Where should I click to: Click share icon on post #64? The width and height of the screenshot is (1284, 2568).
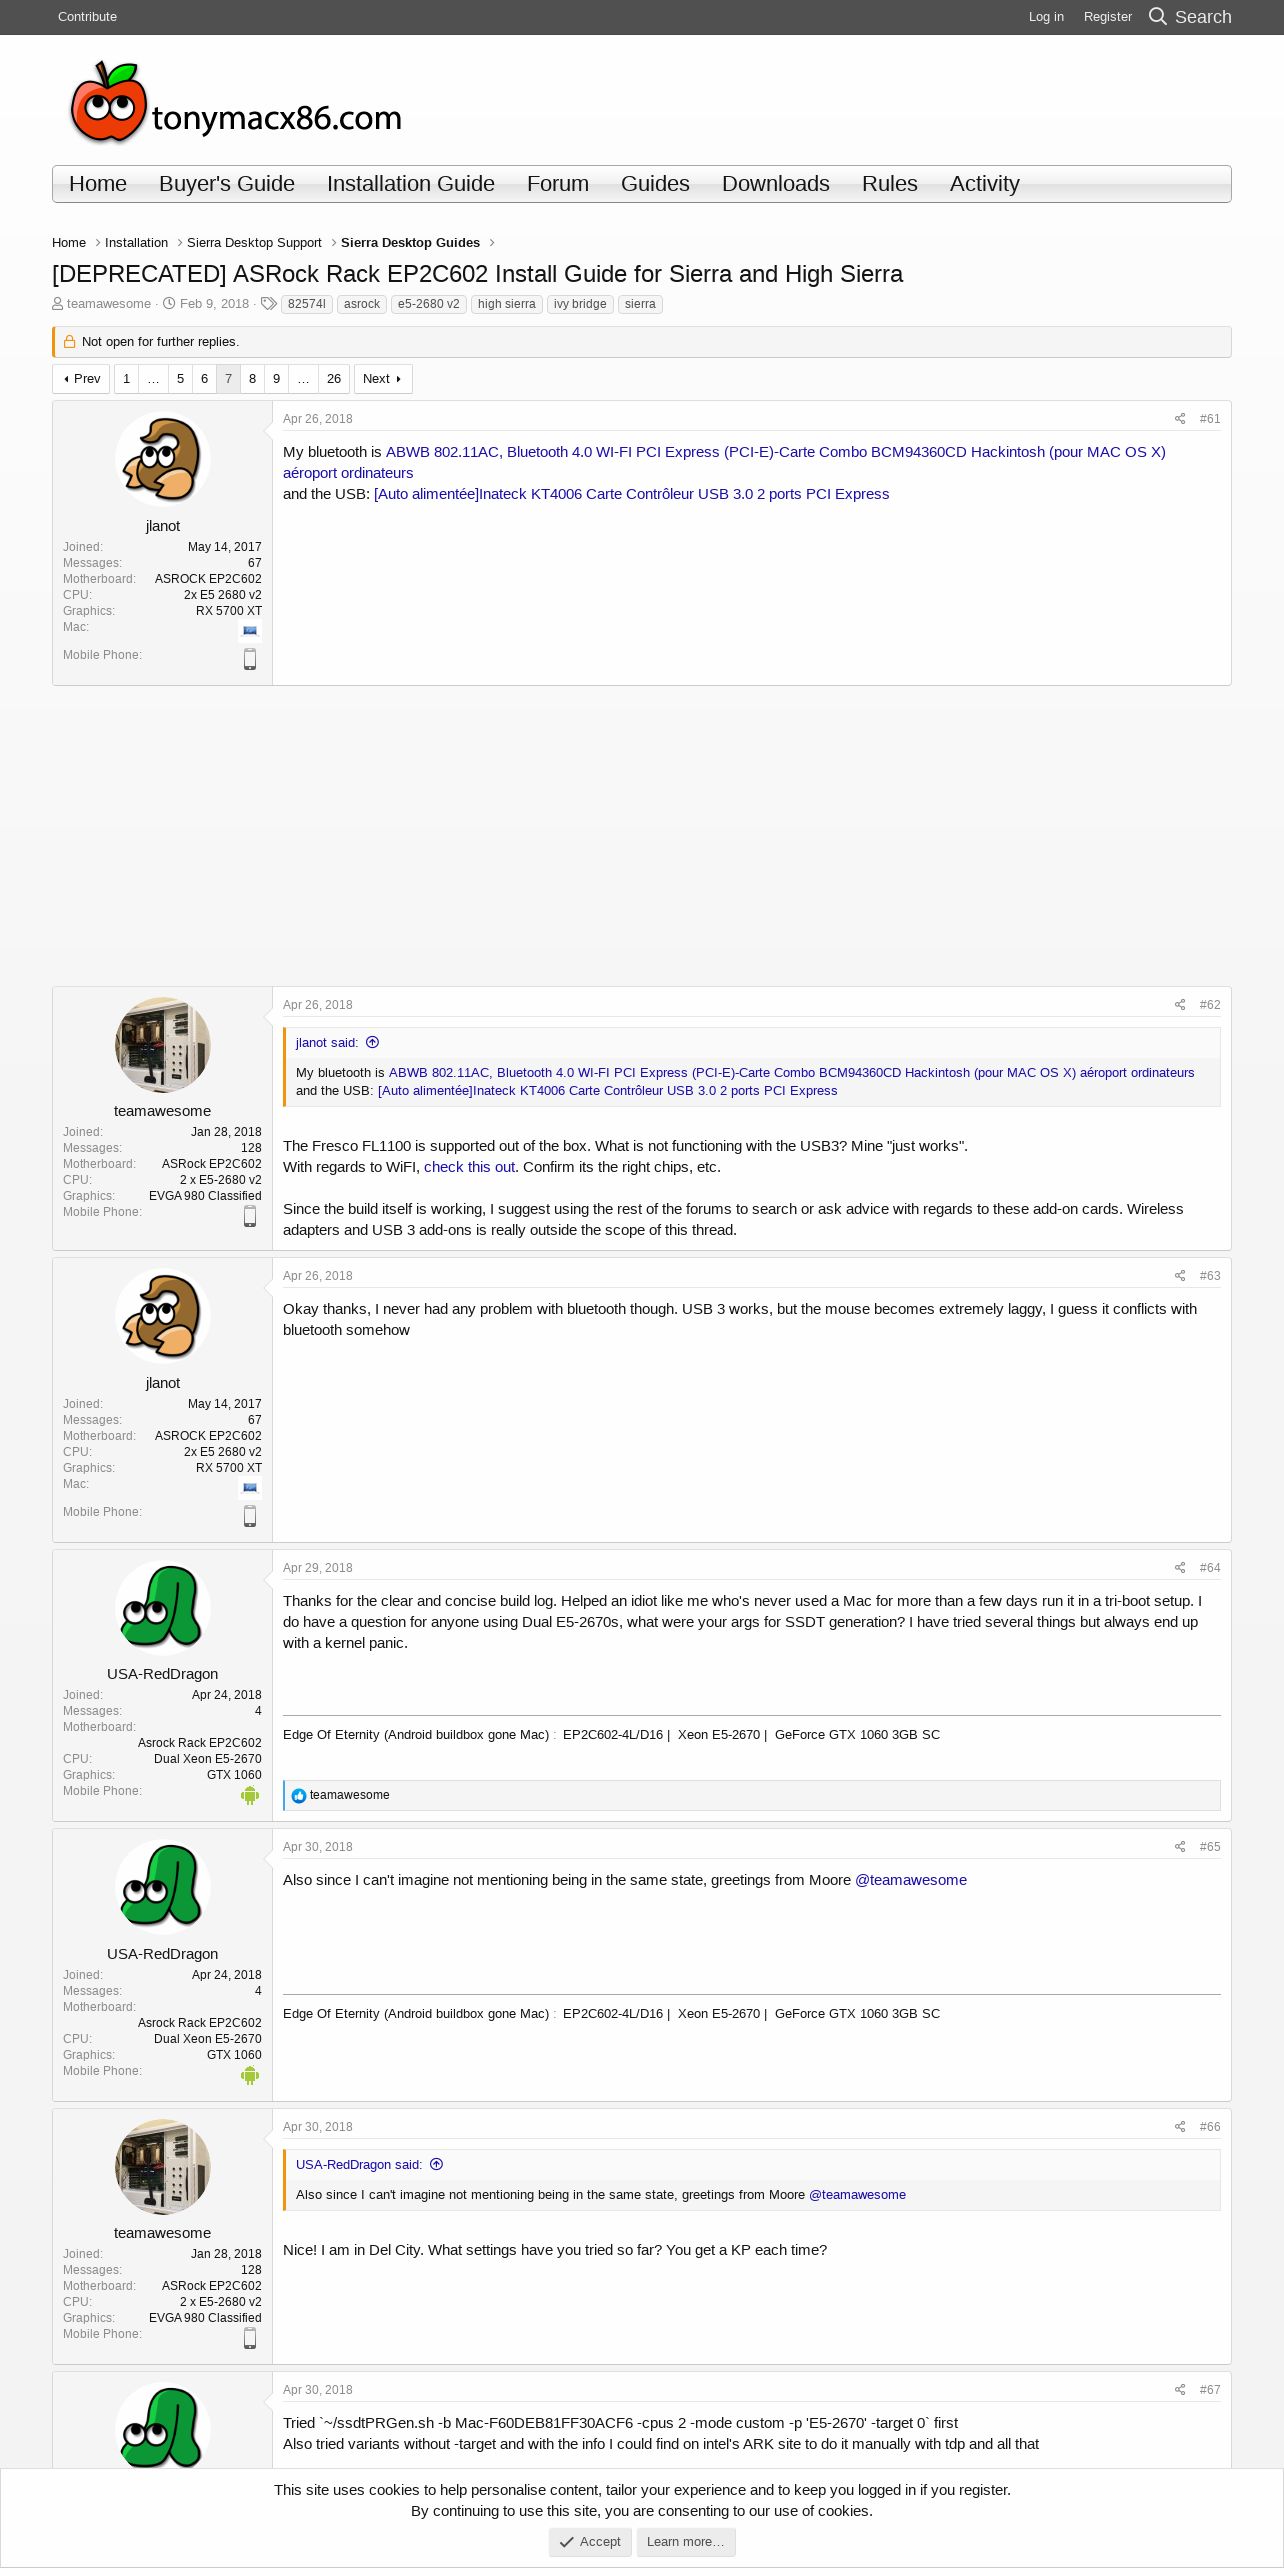[1180, 1568]
